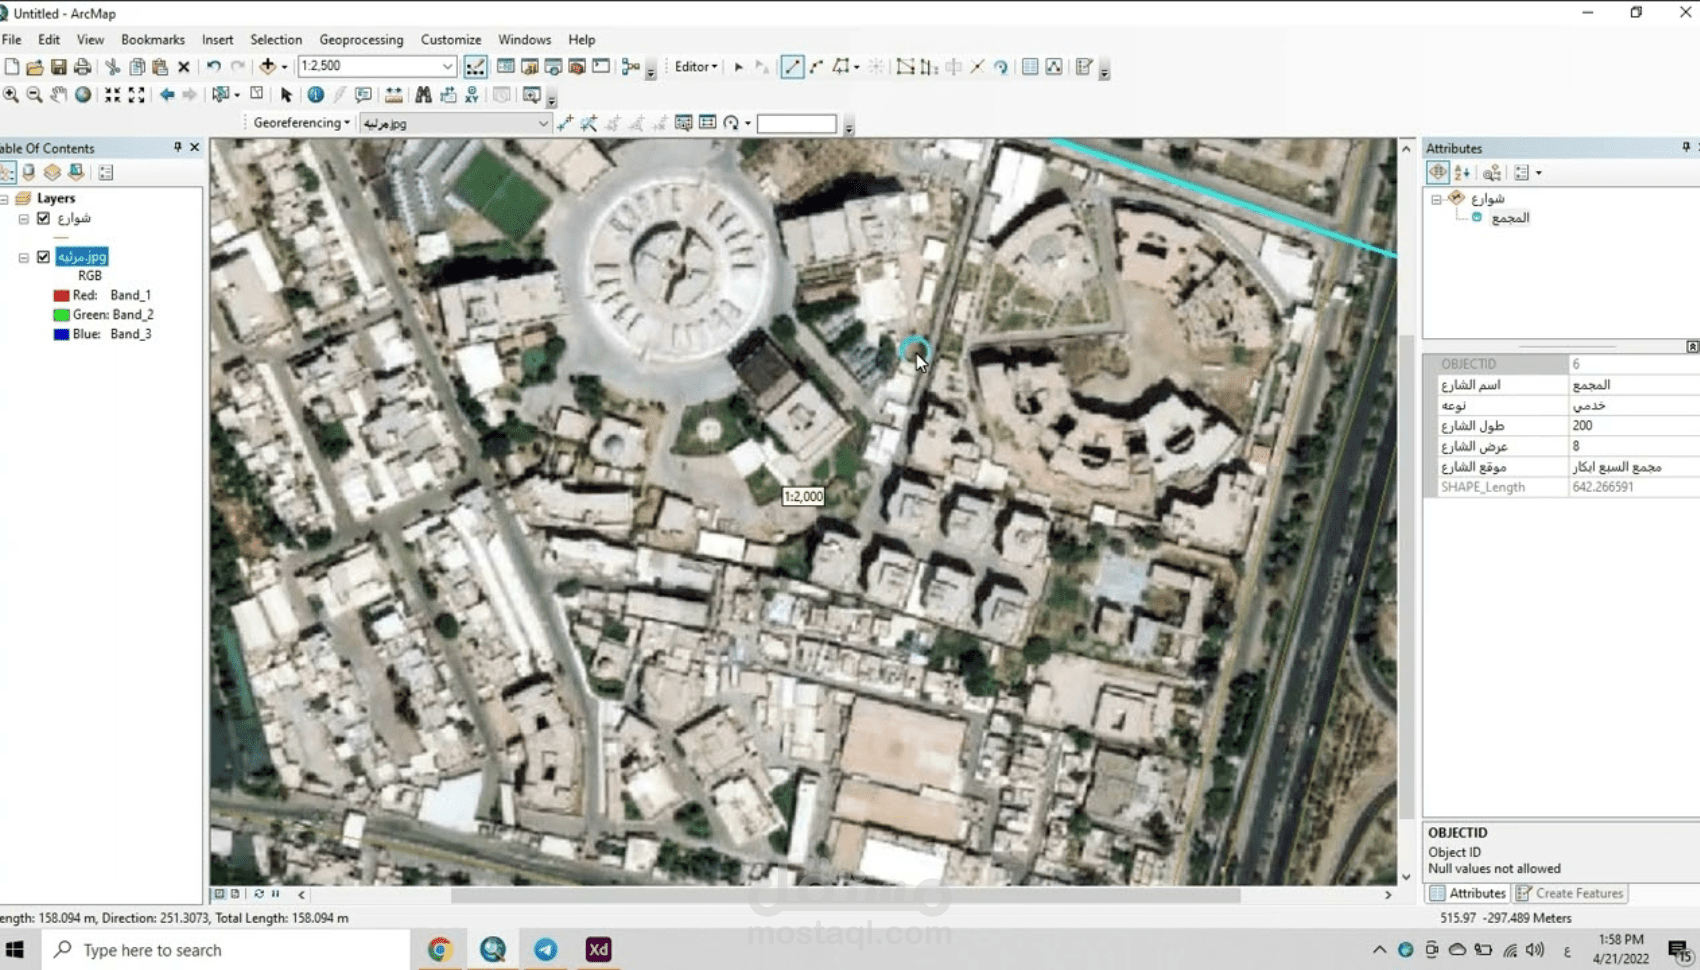Undo the last action with the undo arrow
This screenshot has height=970, width=1700.
(214, 67)
